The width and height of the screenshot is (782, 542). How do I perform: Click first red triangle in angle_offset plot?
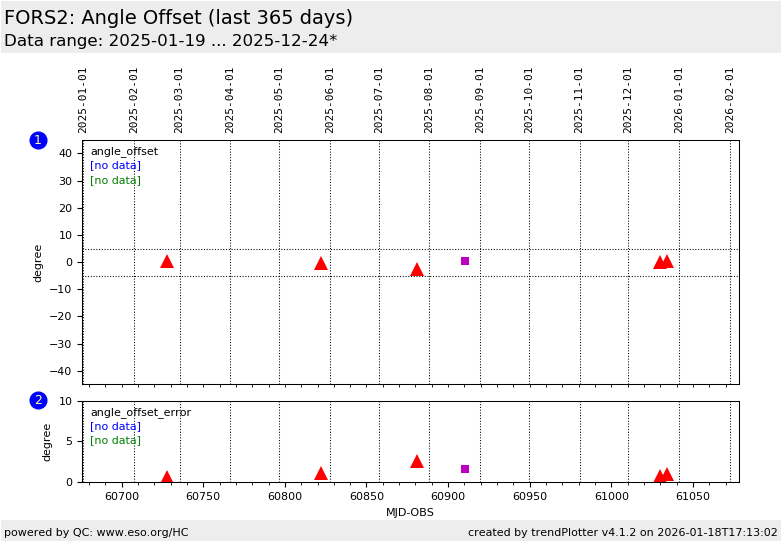[x=167, y=261]
